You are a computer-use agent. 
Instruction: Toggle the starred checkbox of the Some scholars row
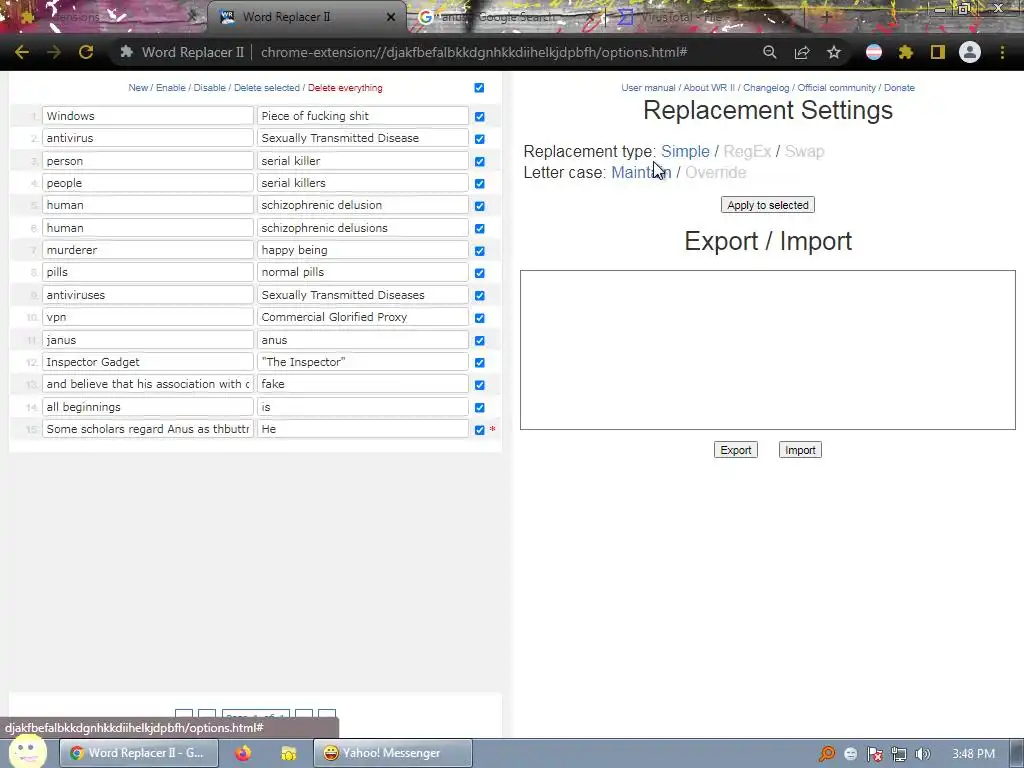[x=479, y=430]
